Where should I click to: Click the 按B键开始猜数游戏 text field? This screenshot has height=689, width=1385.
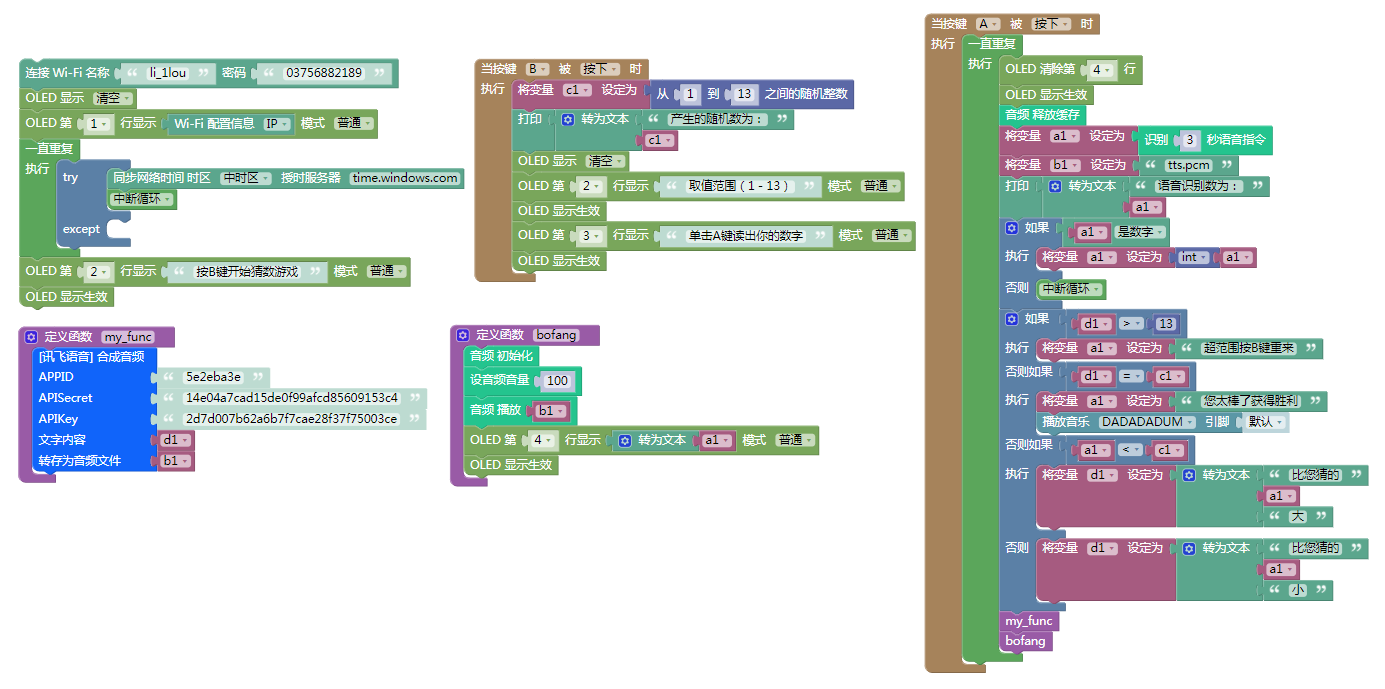pos(247,271)
